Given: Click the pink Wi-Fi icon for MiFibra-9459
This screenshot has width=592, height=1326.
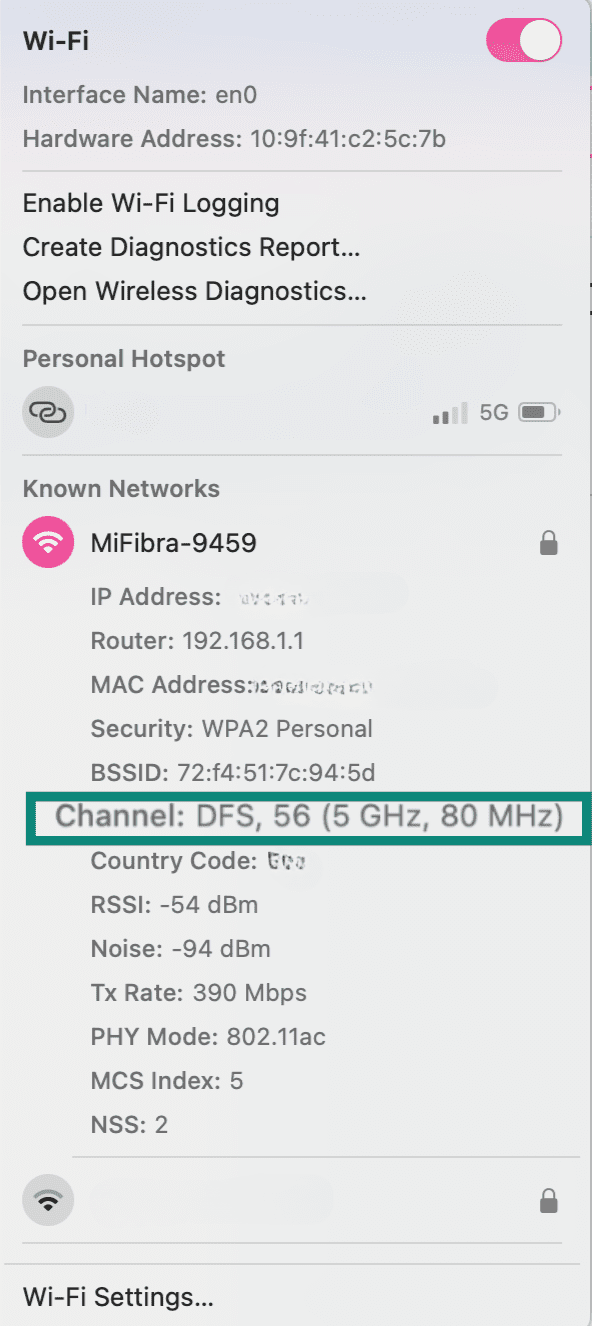Looking at the screenshot, I should pos(47,542).
